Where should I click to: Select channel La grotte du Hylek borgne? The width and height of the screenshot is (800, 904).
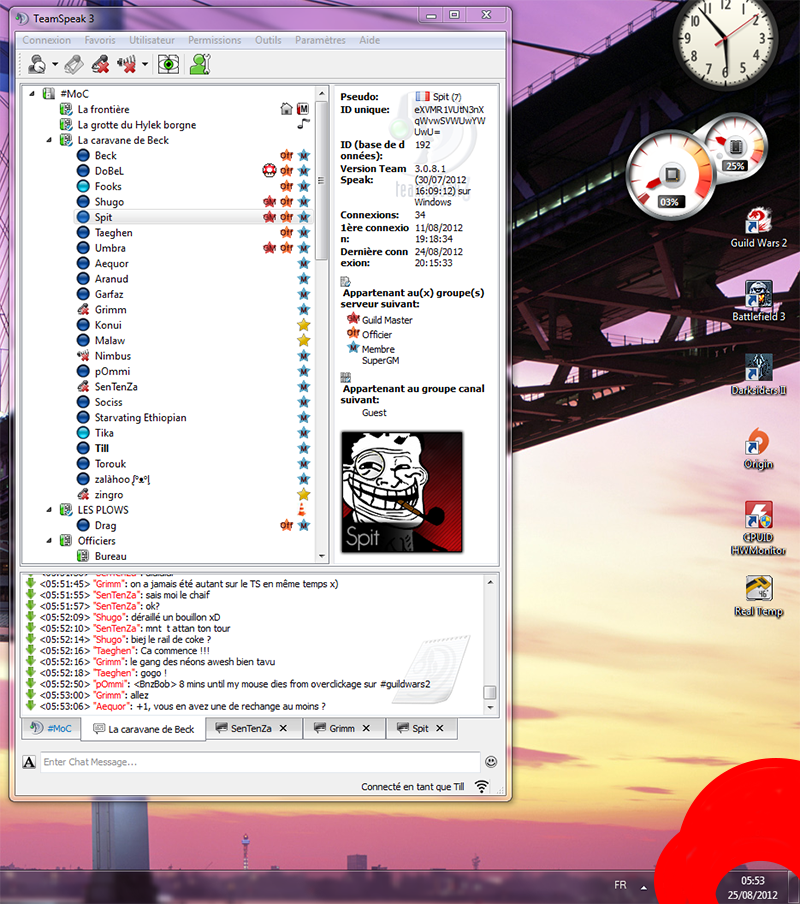[137, 125]
